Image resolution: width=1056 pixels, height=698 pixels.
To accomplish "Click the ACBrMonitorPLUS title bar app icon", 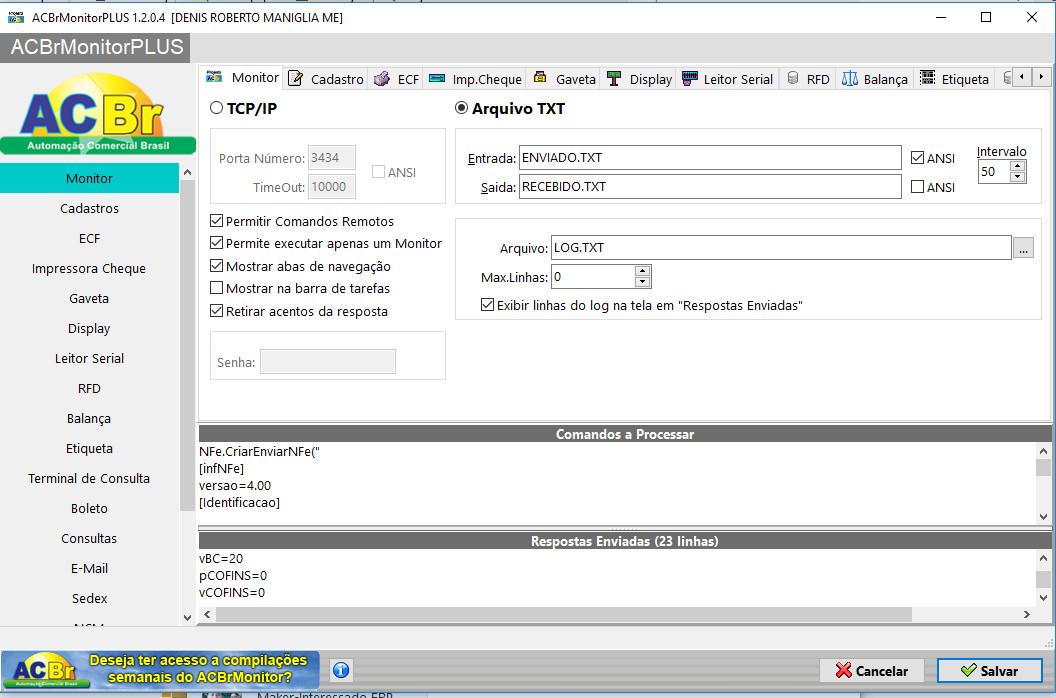I will pos(15,18).
